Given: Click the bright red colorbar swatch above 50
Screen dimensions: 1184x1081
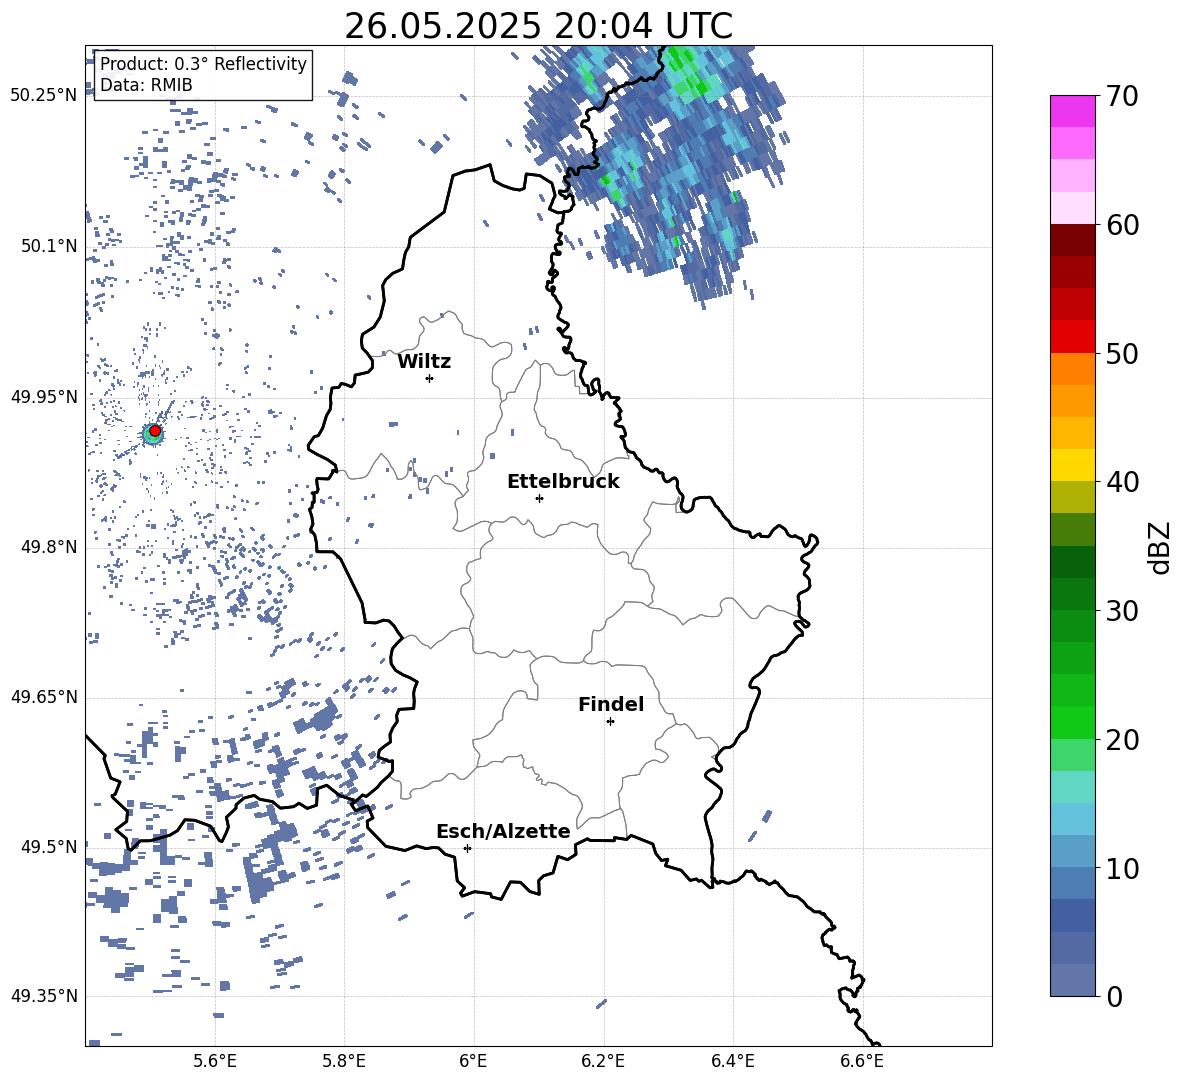Looking at the screenshot, I should (1073, 337).
